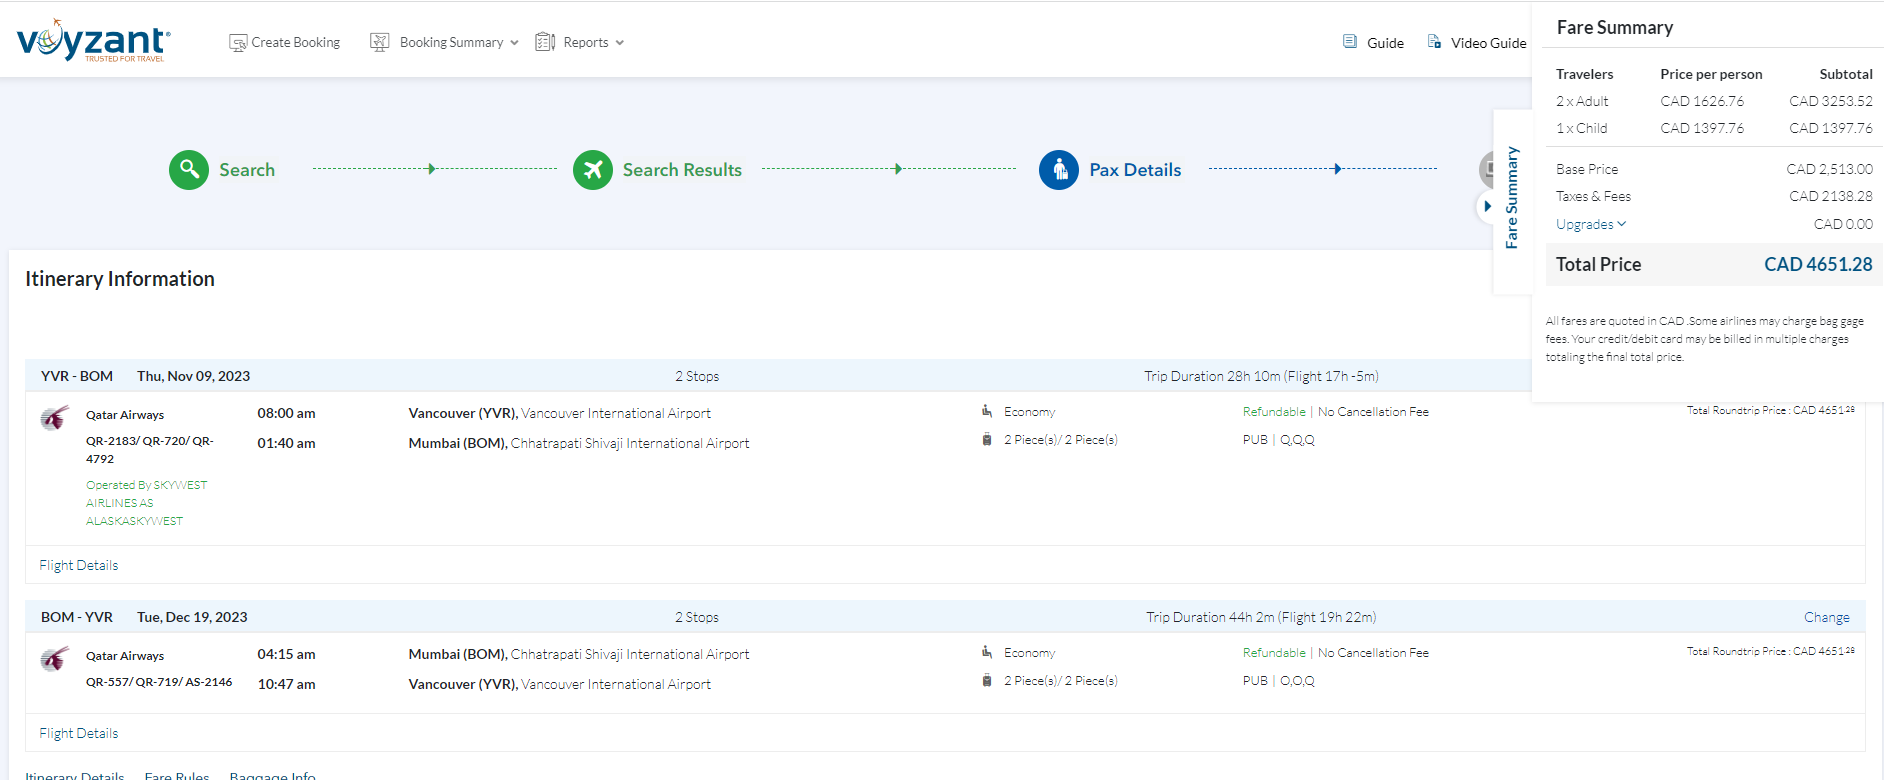1884x780 pixels.
Task: Open the Itinerary Details tab
Action: 75,775
